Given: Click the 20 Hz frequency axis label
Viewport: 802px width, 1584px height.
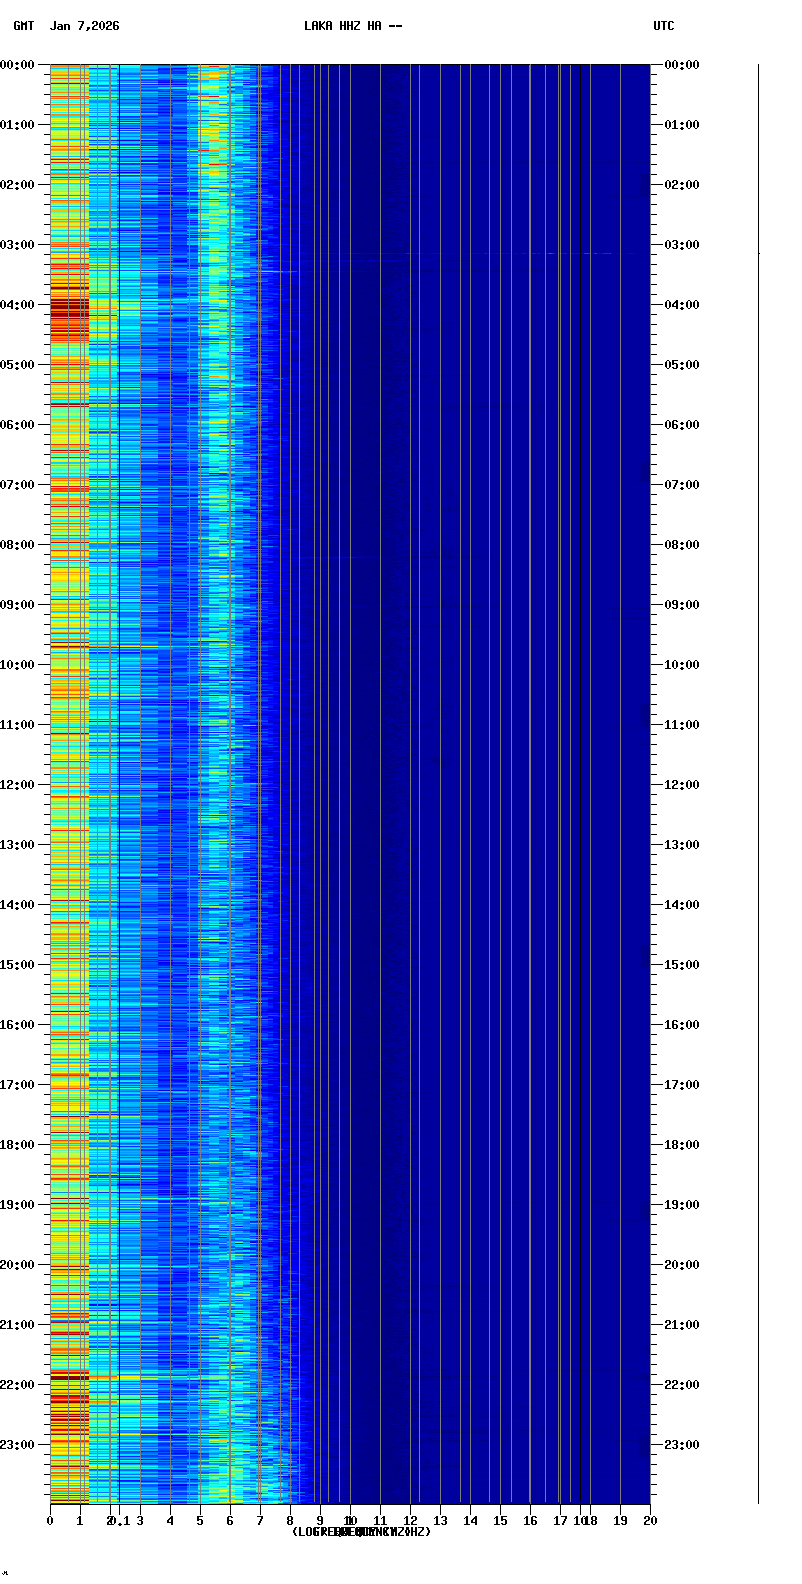Looking at the screenshot, I should tap(650, 1521).
